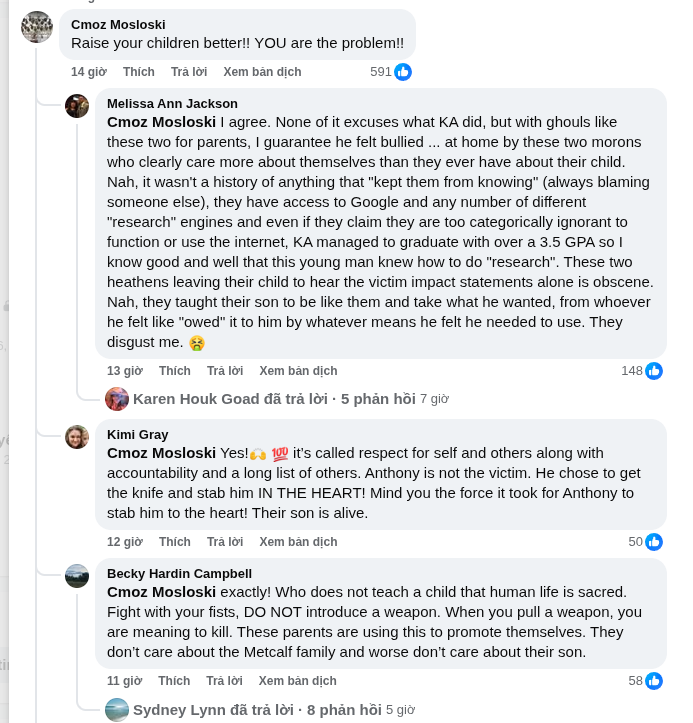Open Becky Hardin Campbell's avatar

pyautogui.click(x=77, y=576)
